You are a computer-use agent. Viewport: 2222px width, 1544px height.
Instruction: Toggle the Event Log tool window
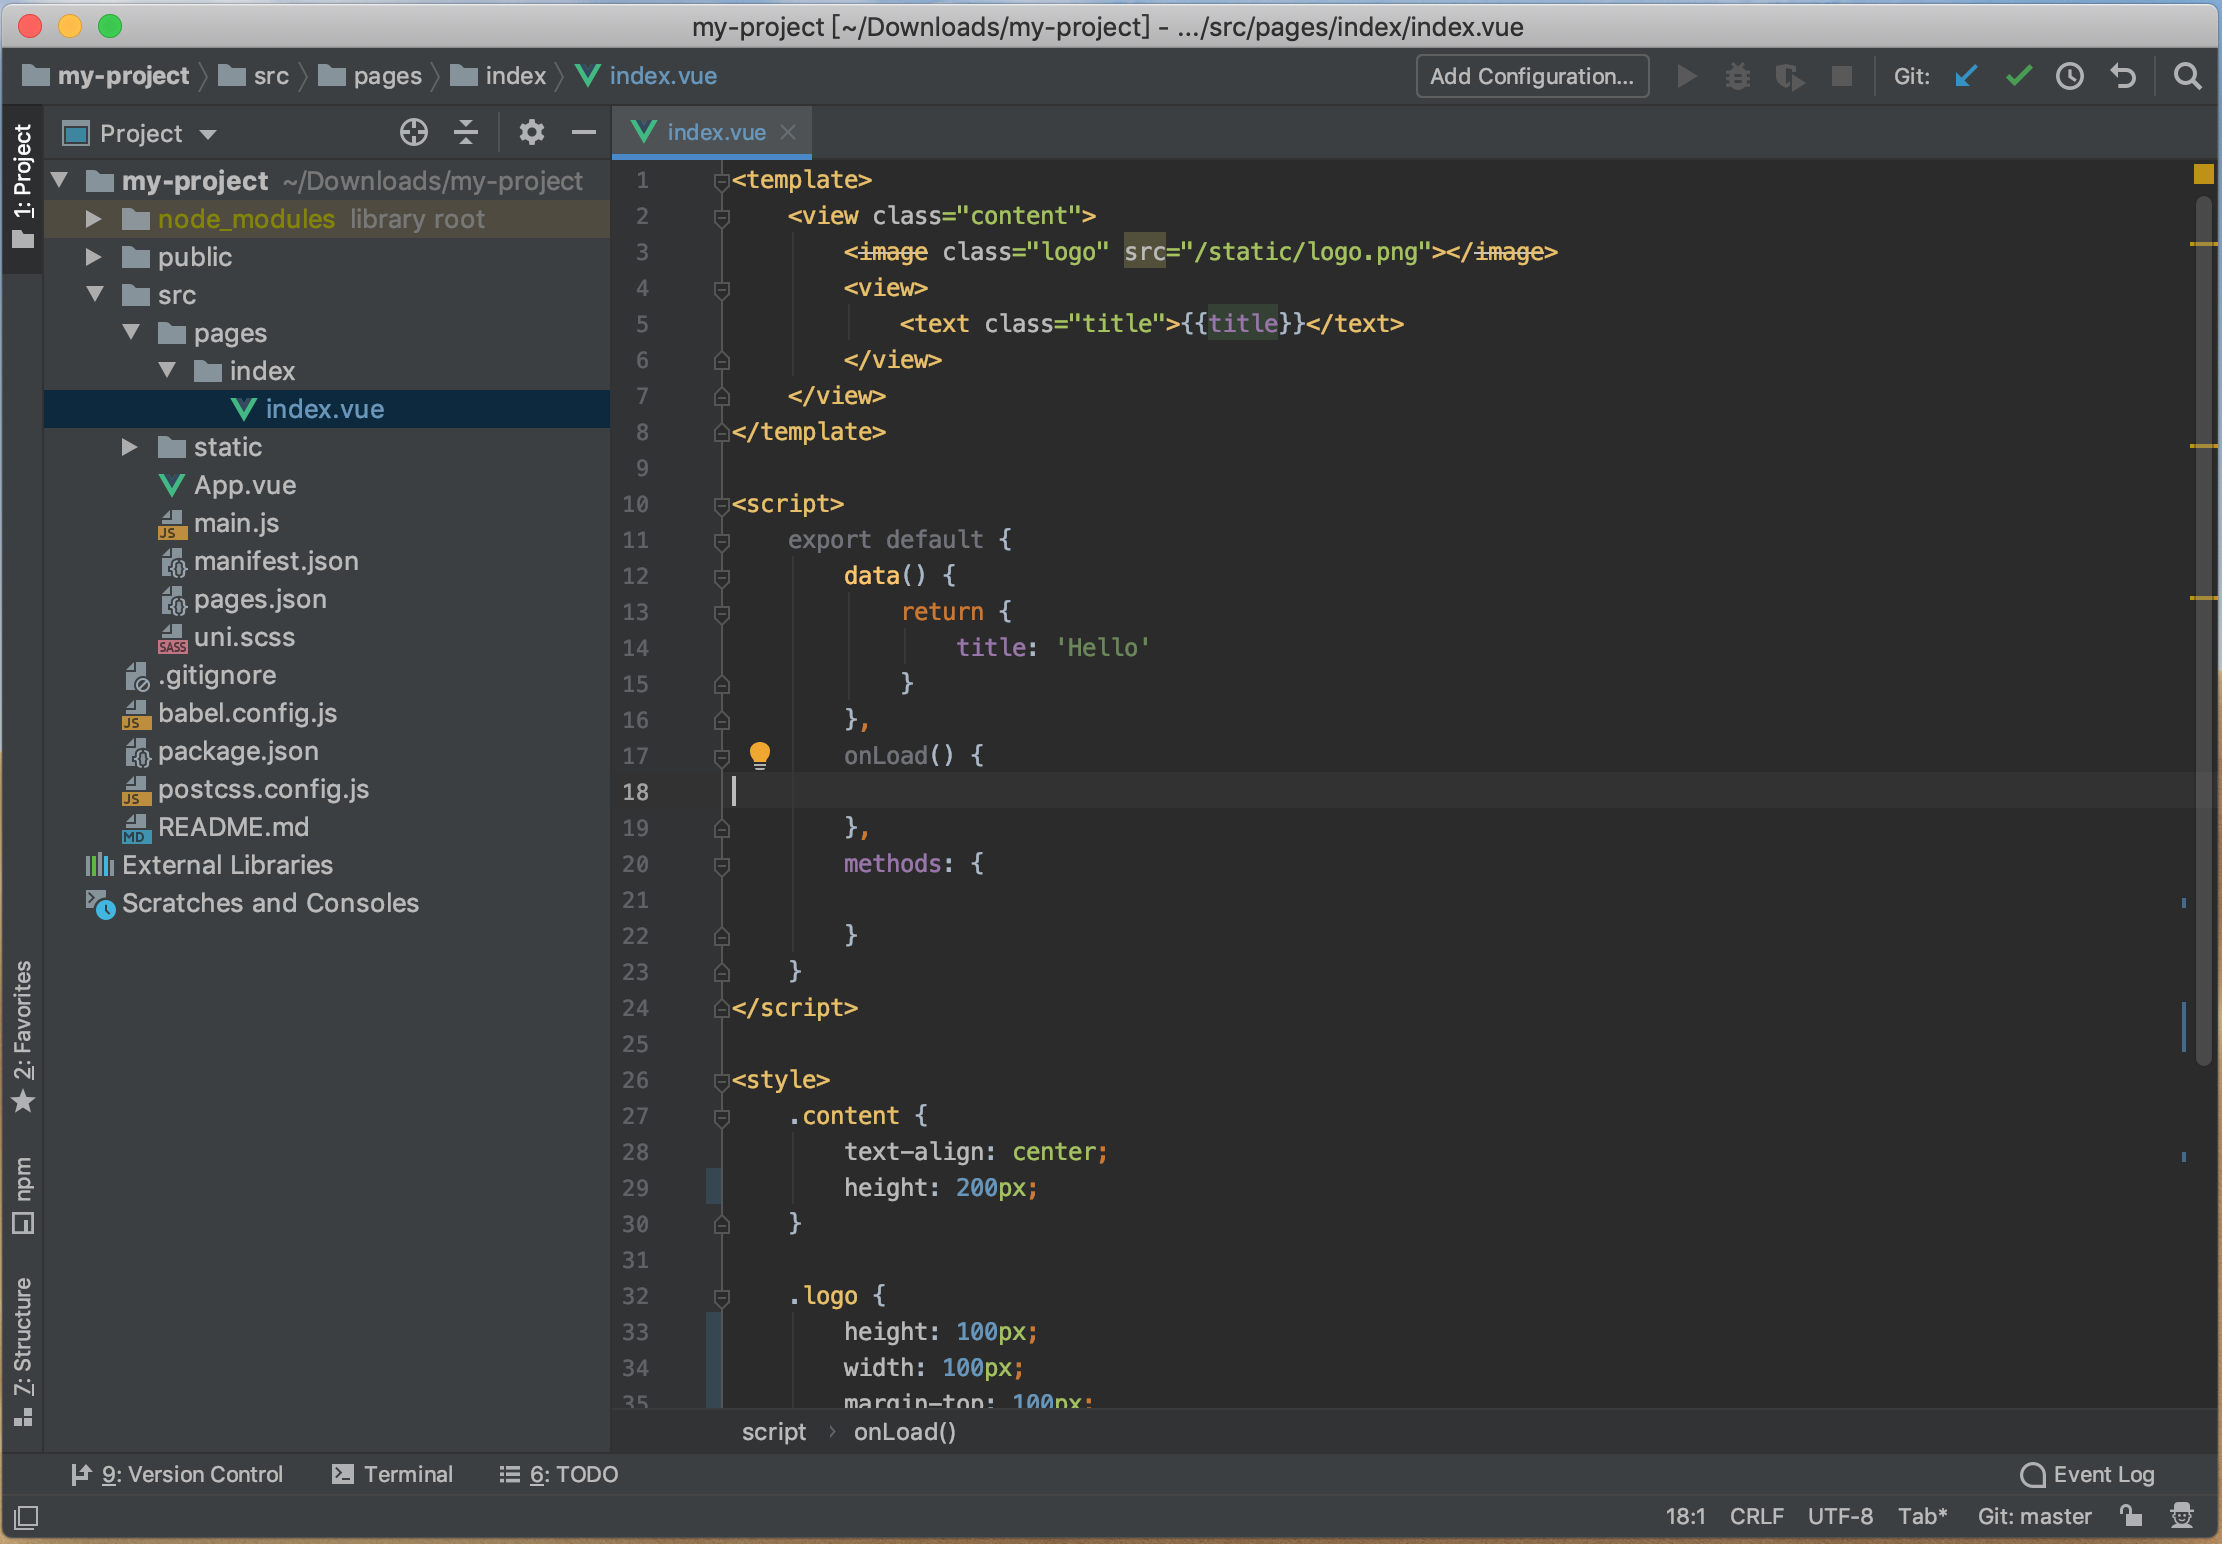(x=2087, y=1474)
